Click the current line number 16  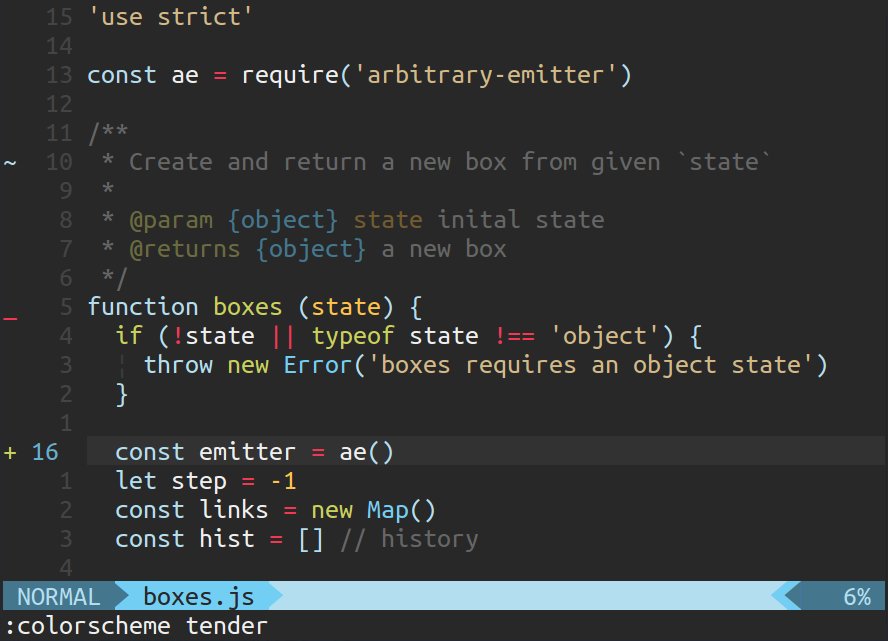point(45,452)
